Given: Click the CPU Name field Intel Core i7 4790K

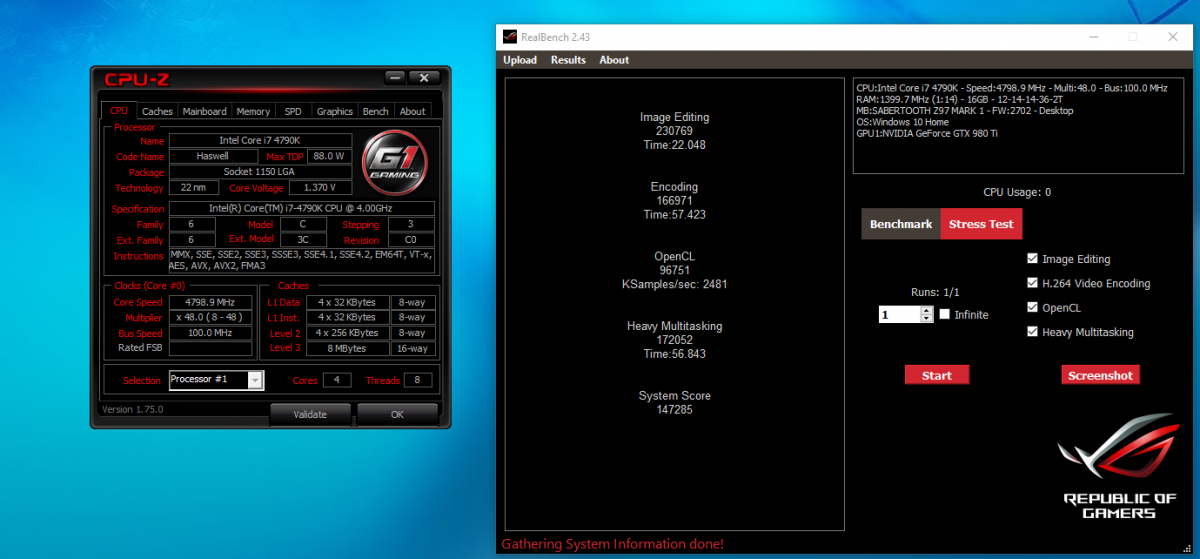Looking at the screenshot, I should tap(260, 141).
